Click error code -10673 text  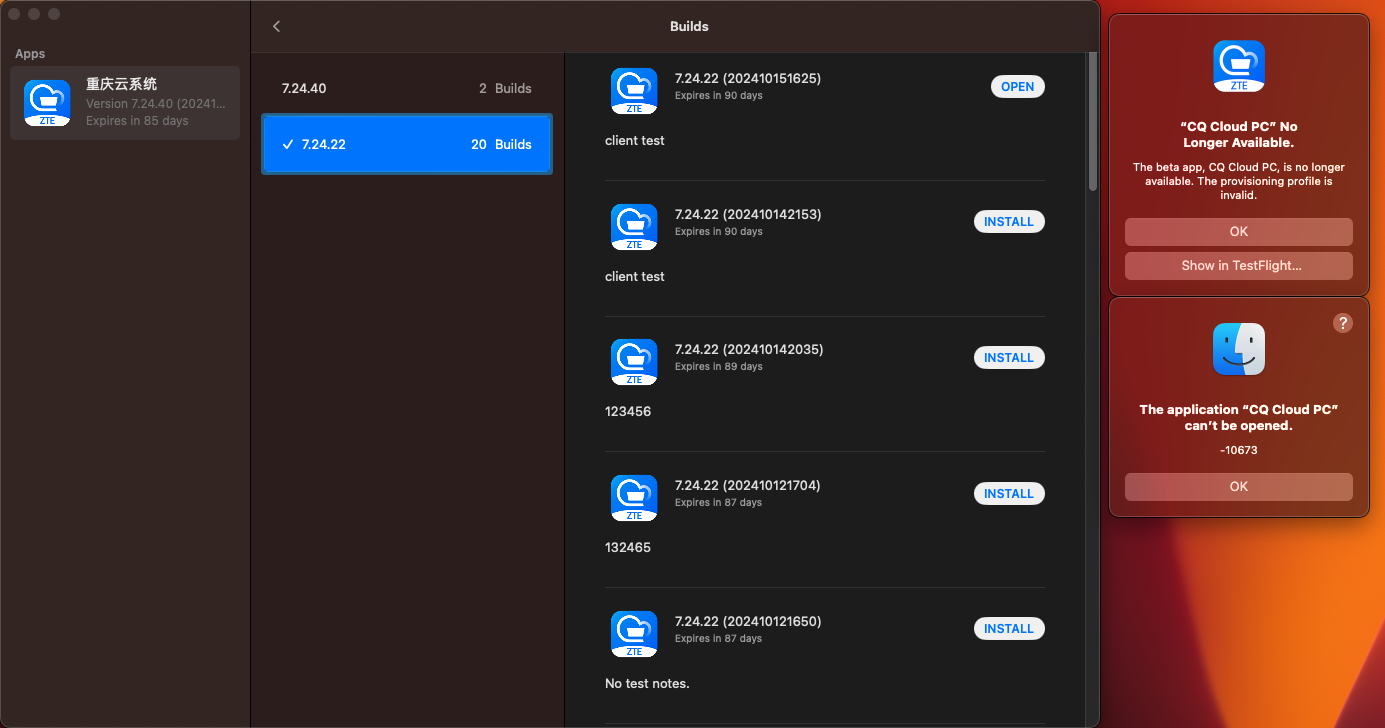(1239, 450)
